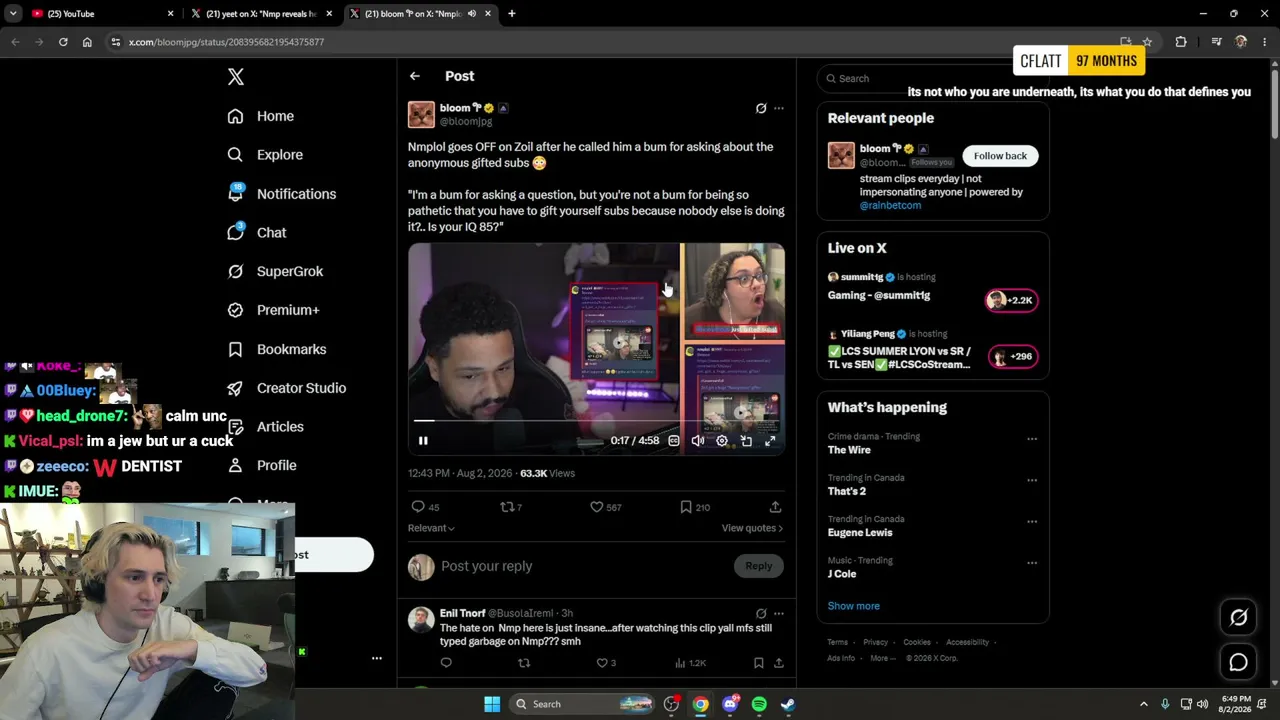Open the browser extensions menu
This screenshot has height=720, width=1280.
tap(1181, 42)
